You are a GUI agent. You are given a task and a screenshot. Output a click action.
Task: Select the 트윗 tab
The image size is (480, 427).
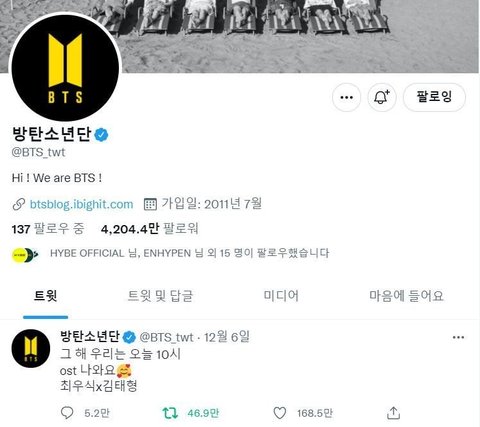point(46,296)
